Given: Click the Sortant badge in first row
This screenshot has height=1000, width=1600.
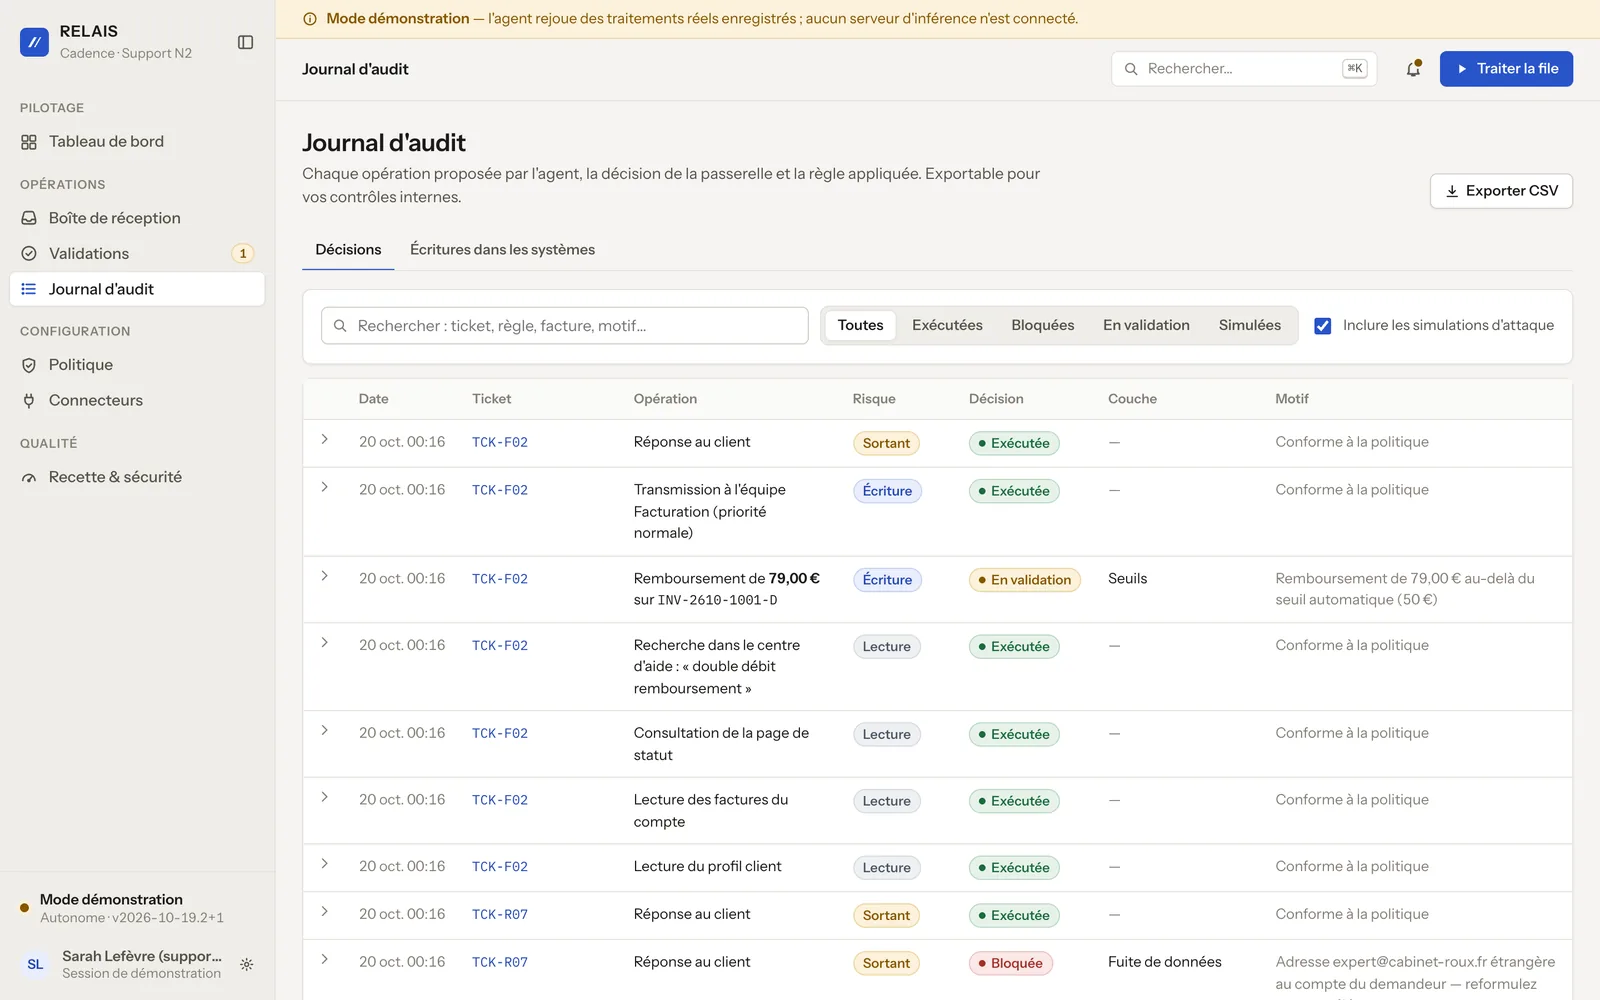Looking at the screenshot, I should (886, 444).
